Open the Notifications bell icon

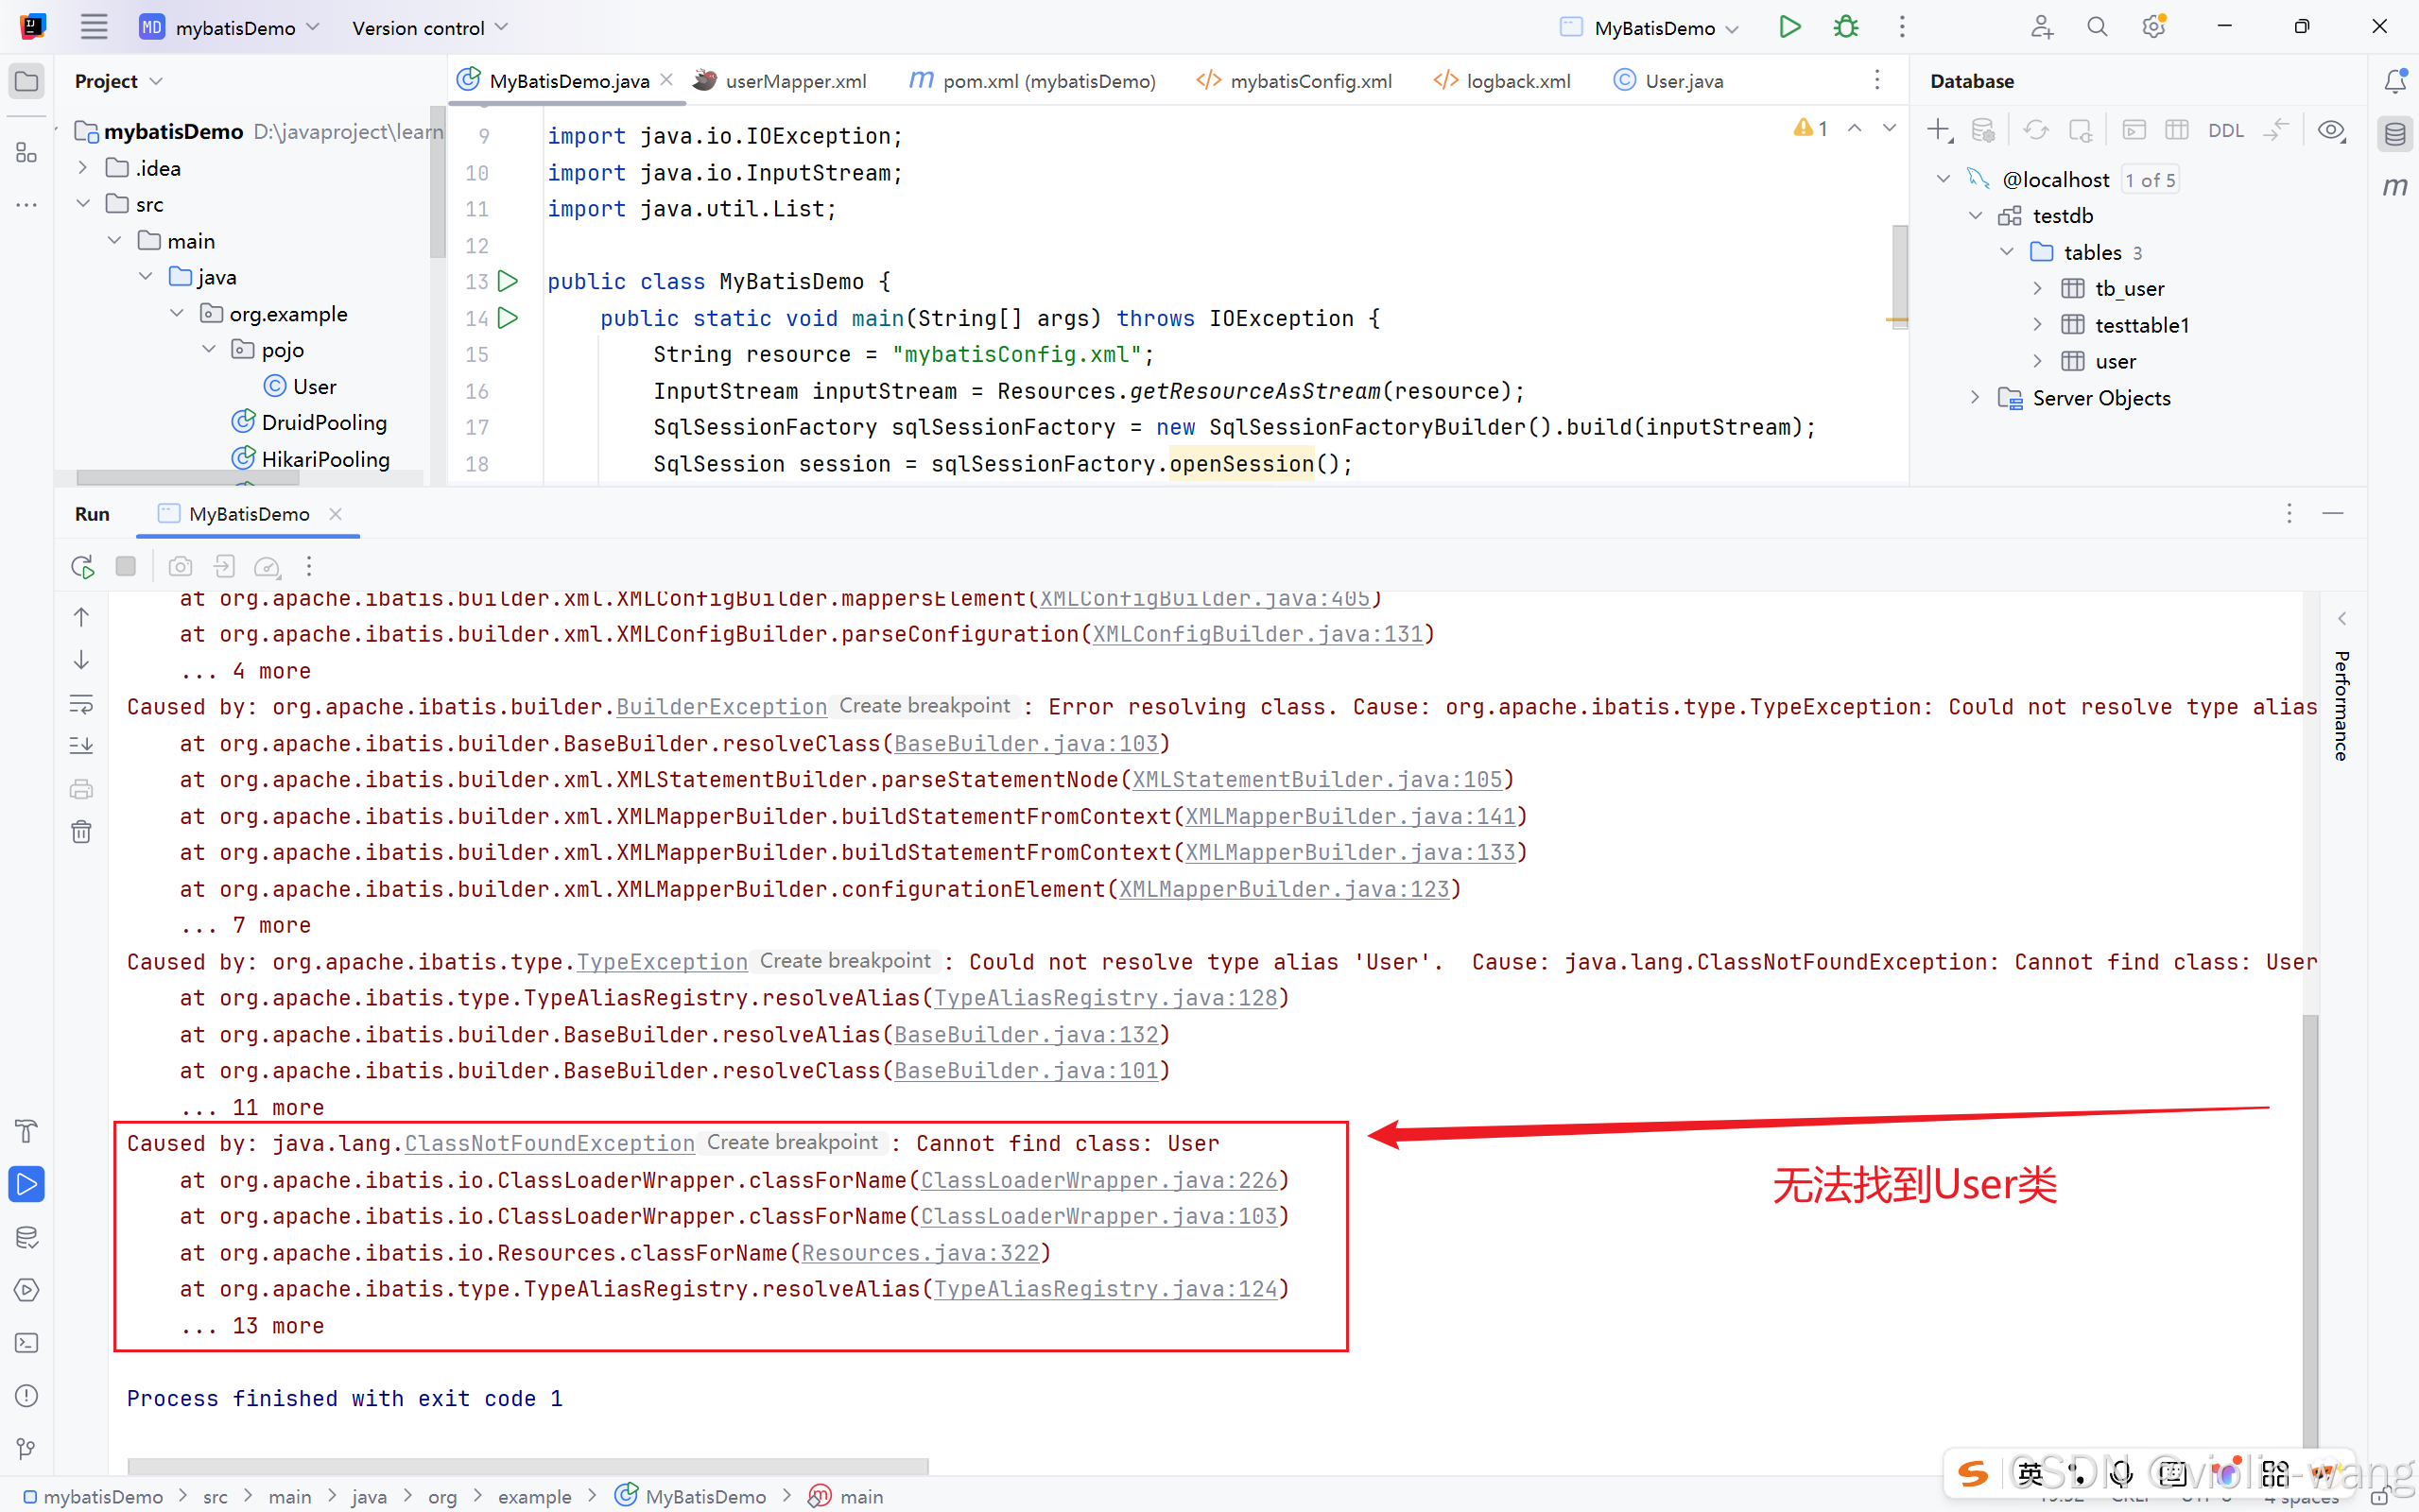click(x=2394, y=81)
